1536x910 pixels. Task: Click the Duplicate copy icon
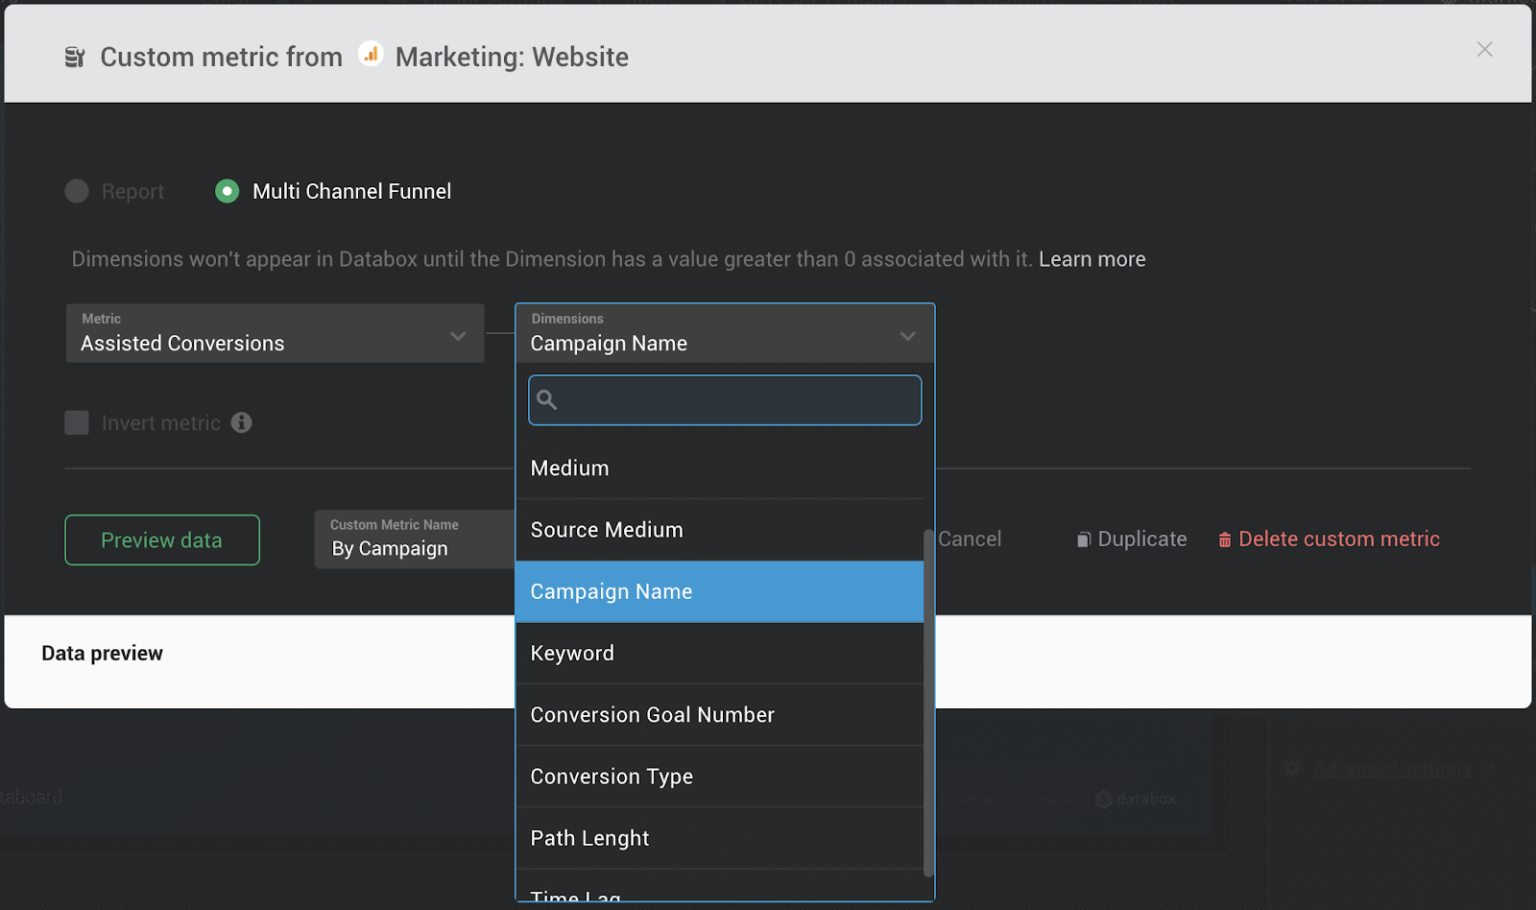click(1084, 538)
